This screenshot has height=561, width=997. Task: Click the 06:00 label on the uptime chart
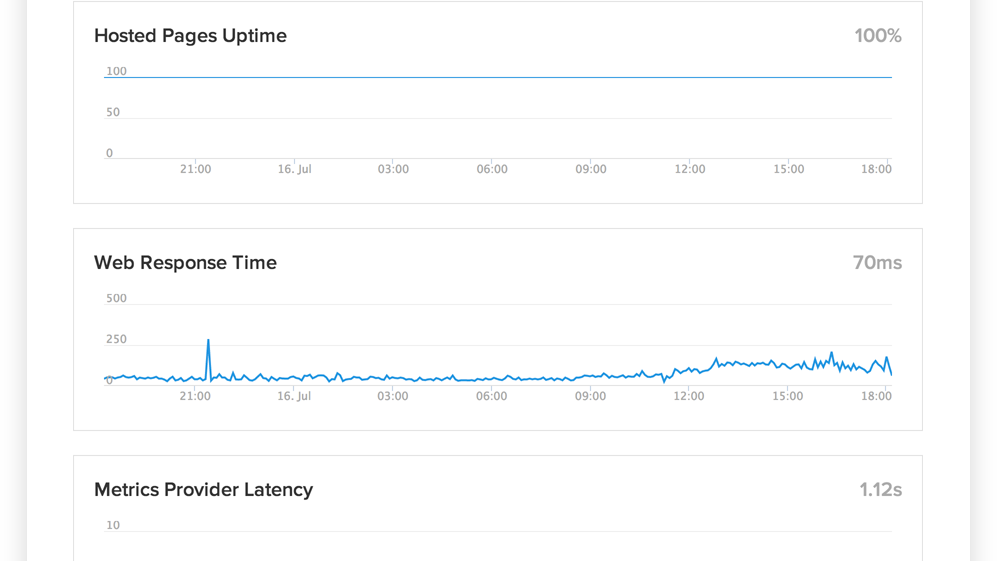pos(491,170)
